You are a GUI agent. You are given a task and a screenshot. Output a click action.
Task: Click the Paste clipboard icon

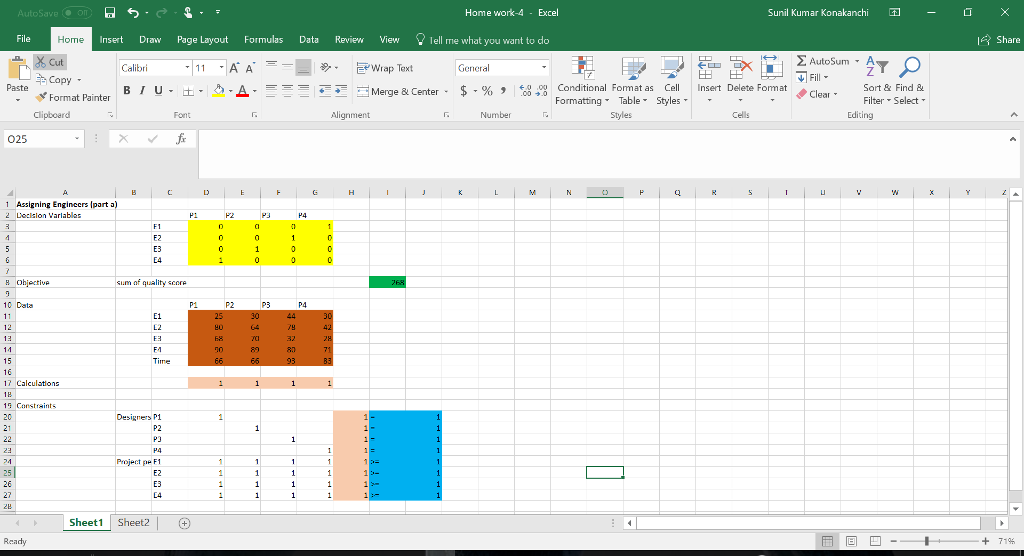[x=17, y=69]
